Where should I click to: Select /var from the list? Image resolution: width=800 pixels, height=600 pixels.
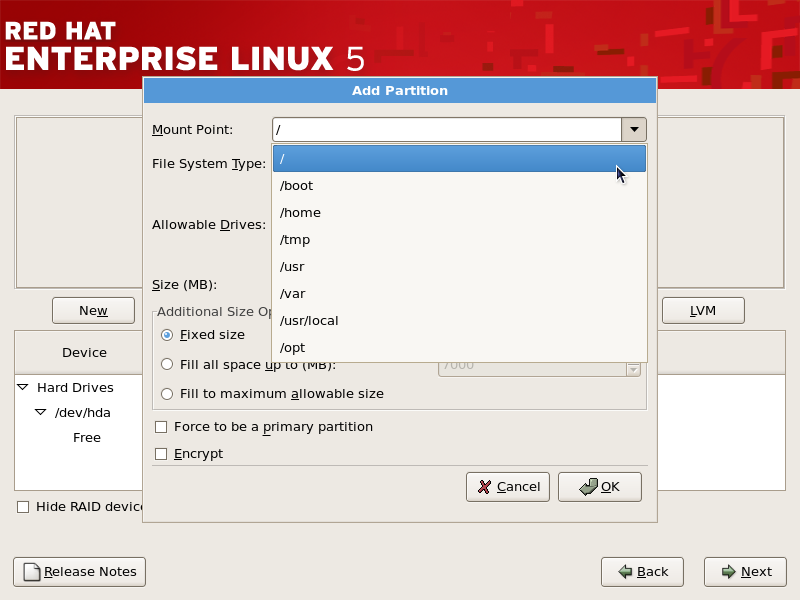pos(459,294)
